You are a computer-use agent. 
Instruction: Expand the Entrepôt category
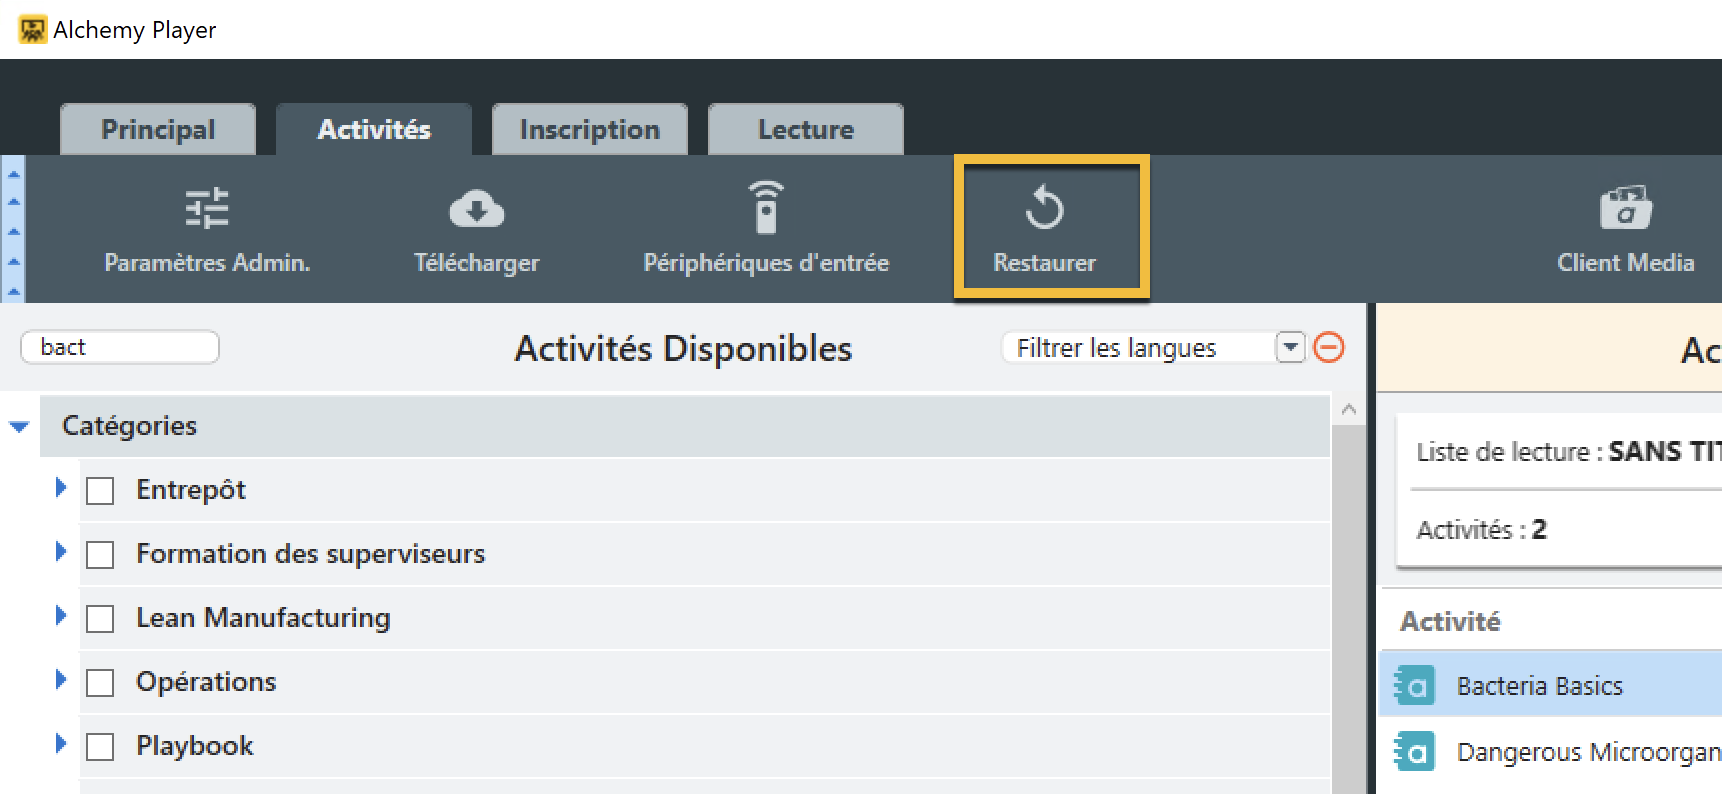(x=60, y=487)
